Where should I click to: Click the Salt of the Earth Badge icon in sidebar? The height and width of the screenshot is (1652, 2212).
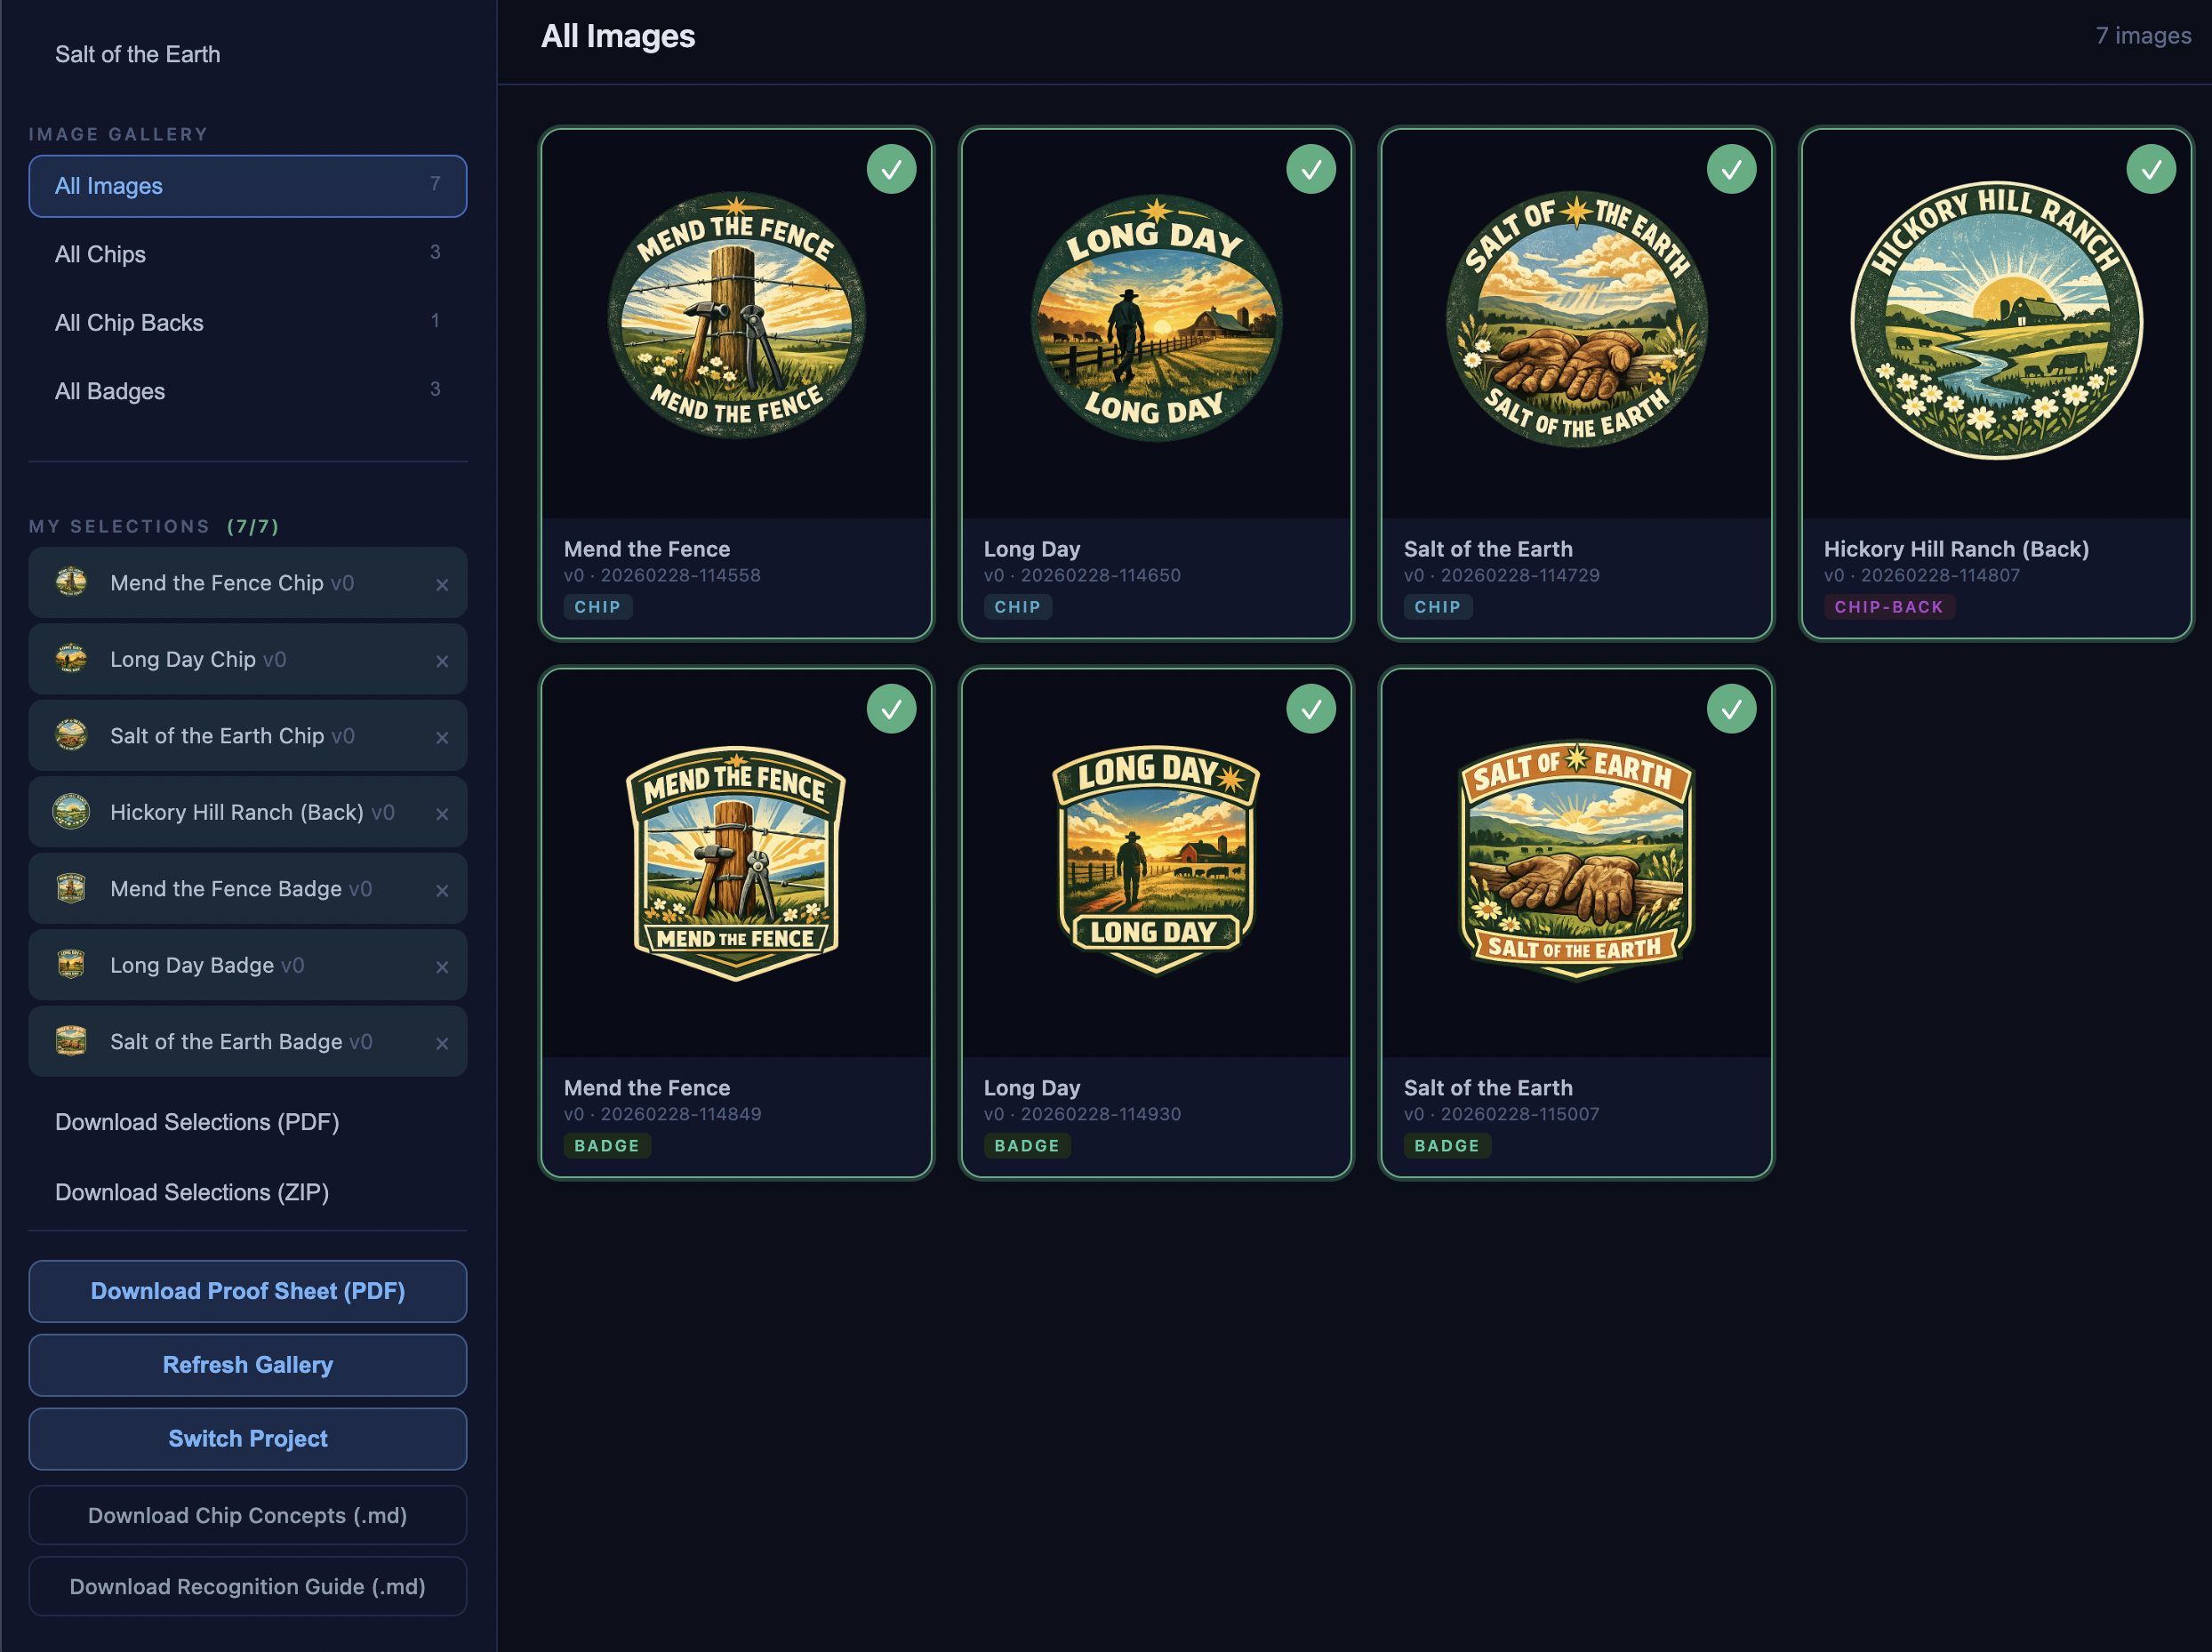click(71, 1041)
